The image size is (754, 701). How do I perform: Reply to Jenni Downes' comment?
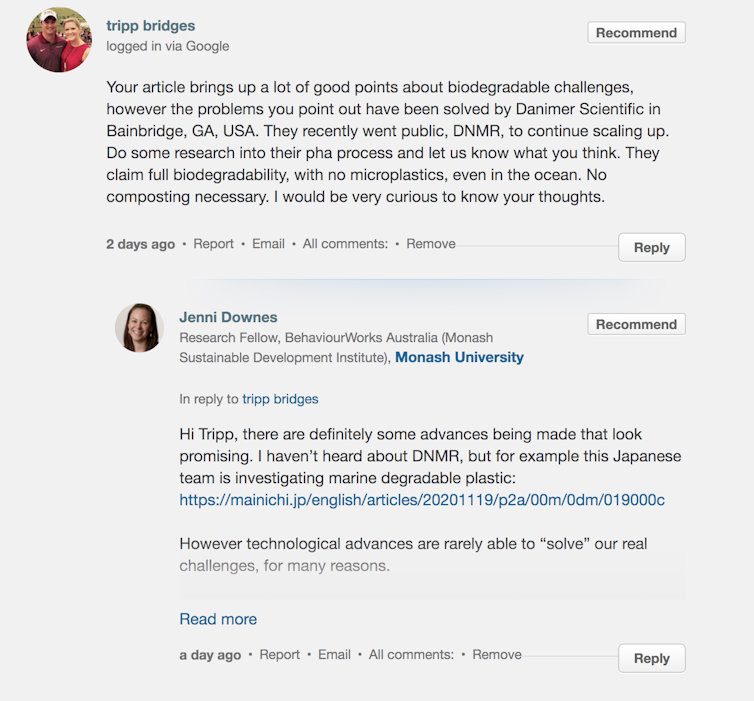[x=651, y=658]
